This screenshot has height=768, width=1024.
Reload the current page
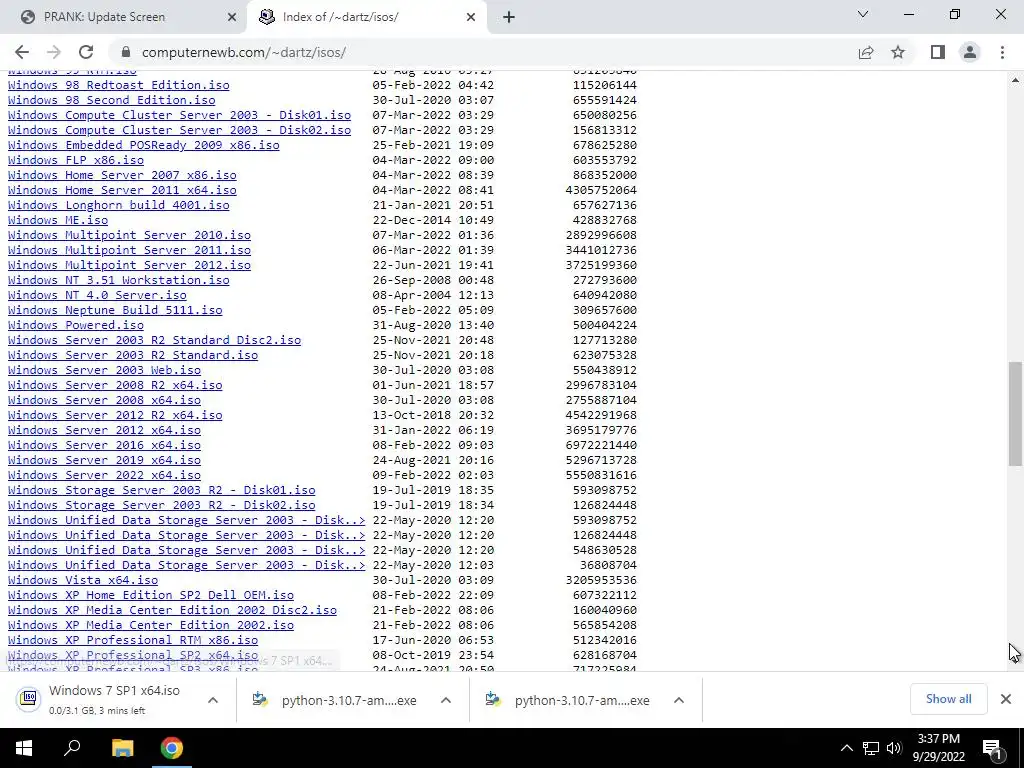coord(86,52)
